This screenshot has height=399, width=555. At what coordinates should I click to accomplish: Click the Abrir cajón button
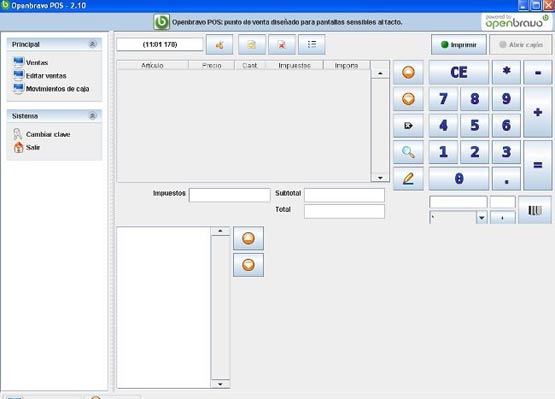coord(521,45)
